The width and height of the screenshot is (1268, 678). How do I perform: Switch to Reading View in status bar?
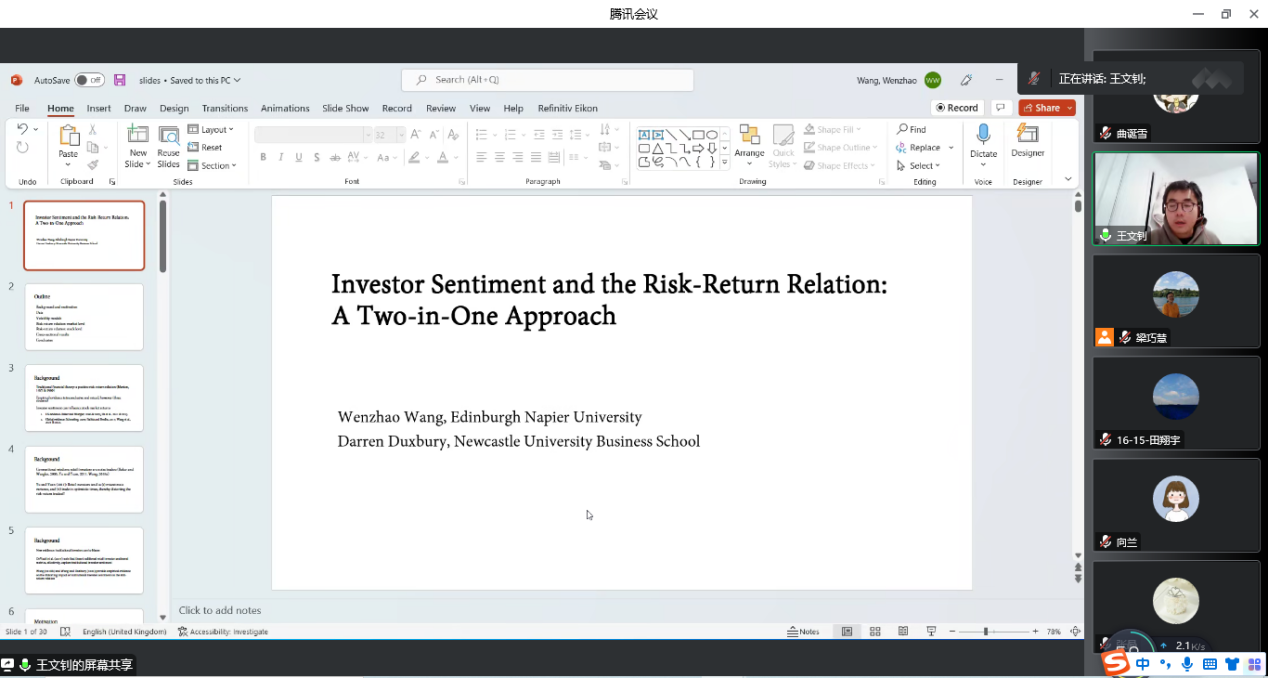coord(903,632)
